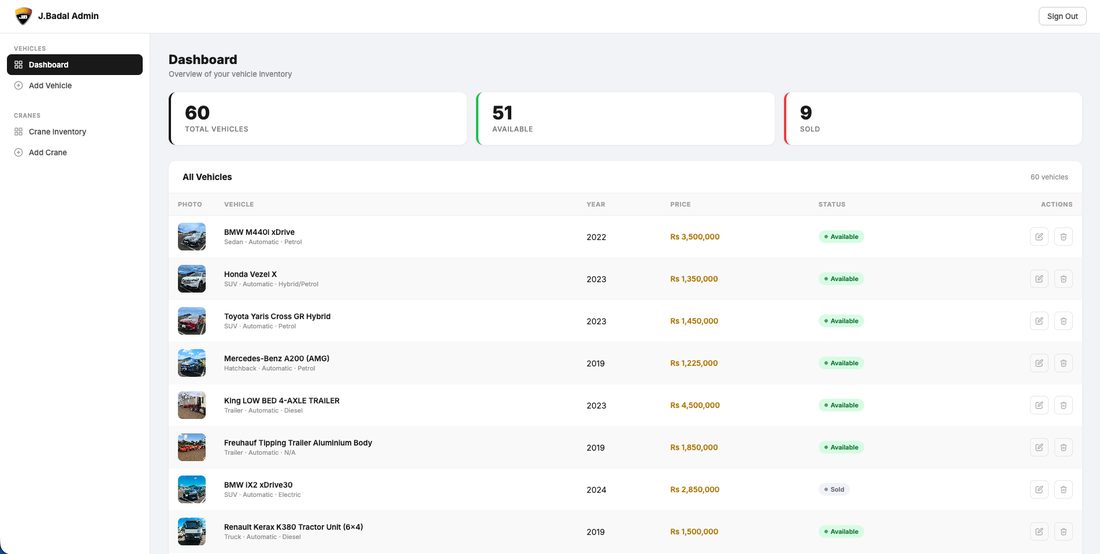
Task: Open the King LOW BED trailer thumbnail
Action: point(192,405)
